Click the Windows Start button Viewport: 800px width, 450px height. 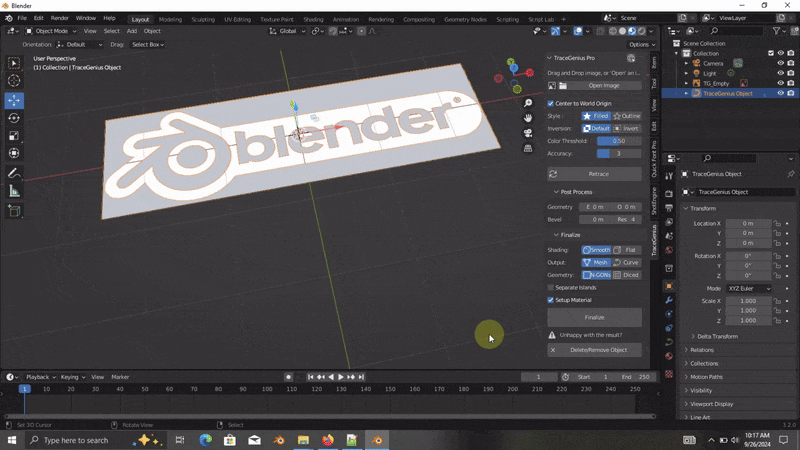pos(12,440)
